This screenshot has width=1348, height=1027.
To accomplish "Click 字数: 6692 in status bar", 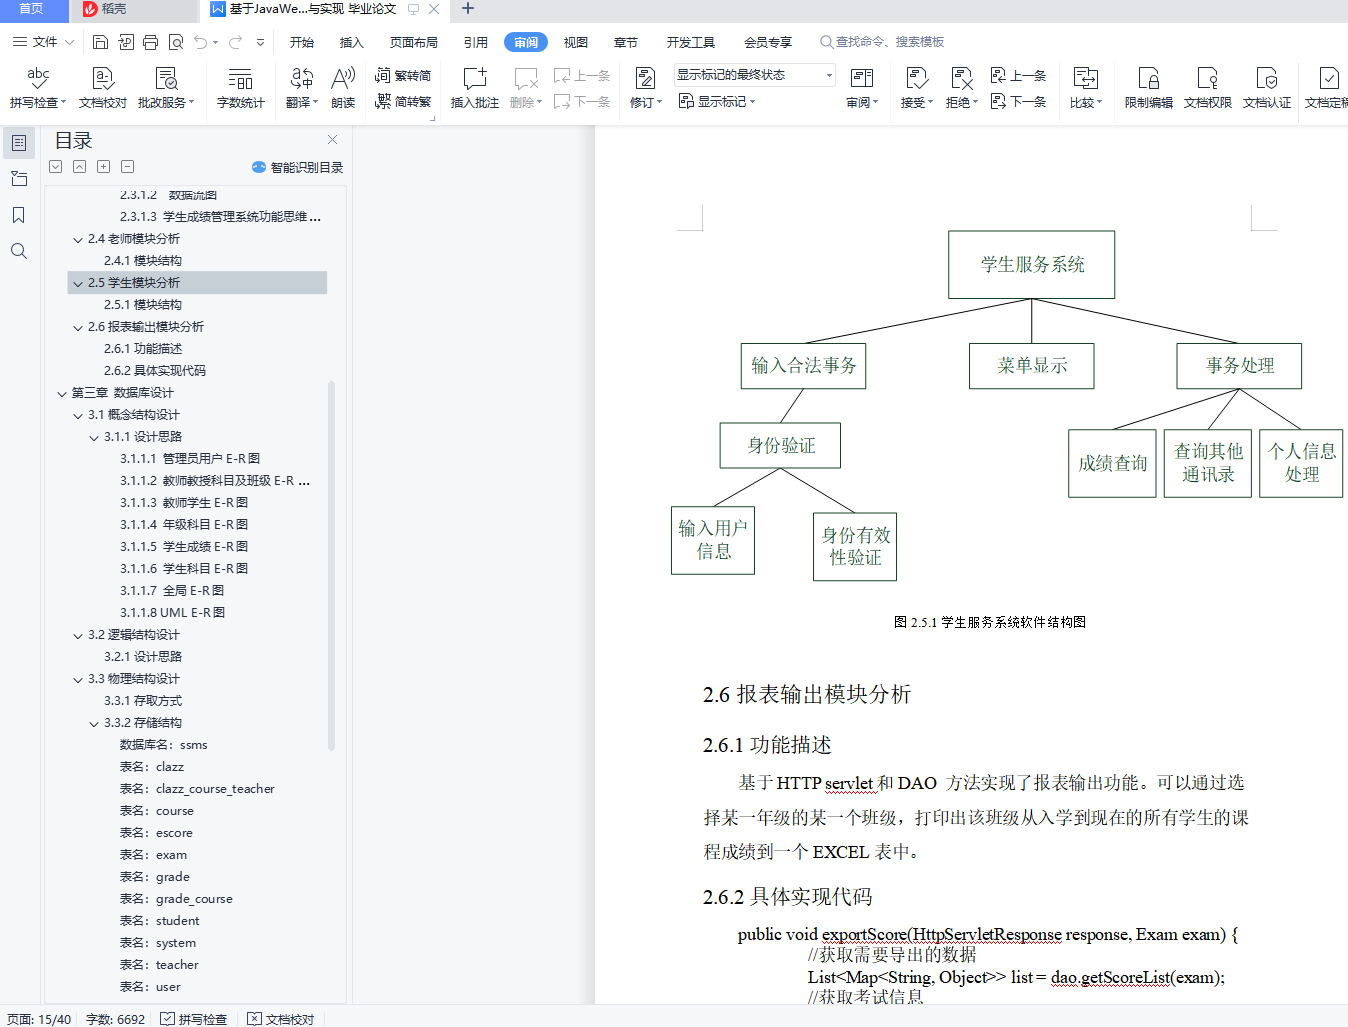I will coord(115,1019).
